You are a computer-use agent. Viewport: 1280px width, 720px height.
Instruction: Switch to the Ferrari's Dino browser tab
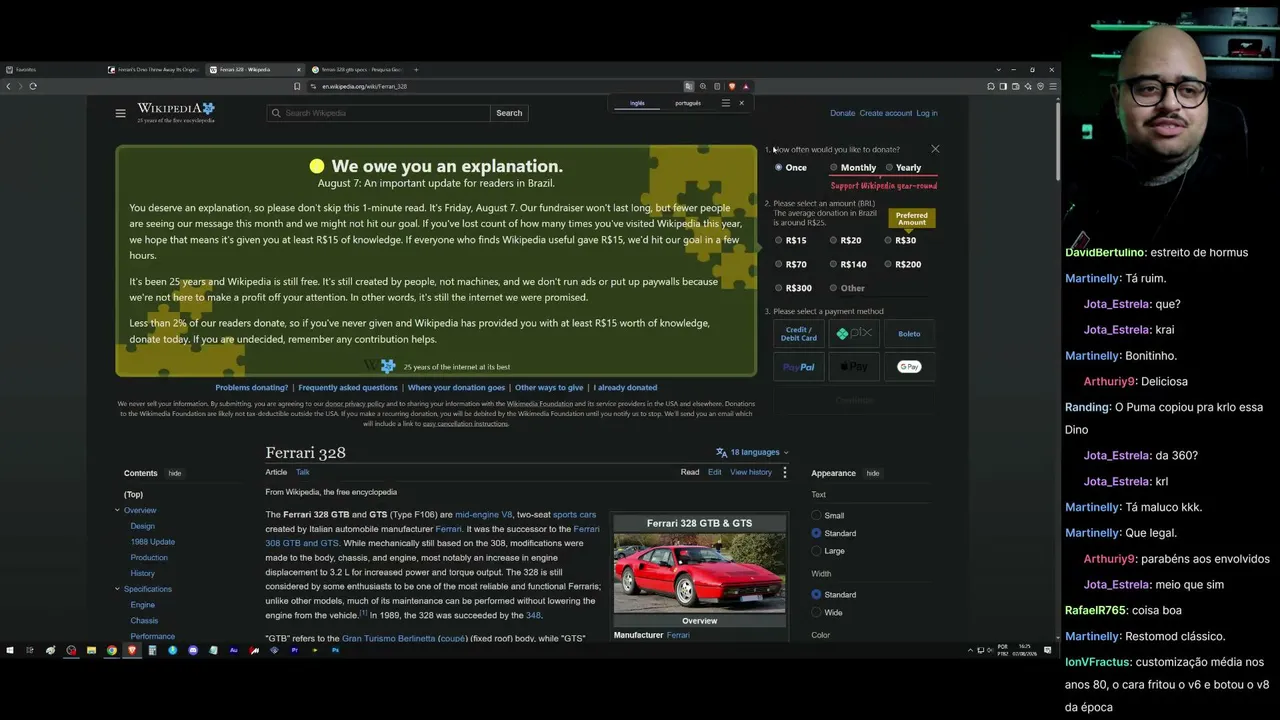pyautogui.click(x=154, y=70)
